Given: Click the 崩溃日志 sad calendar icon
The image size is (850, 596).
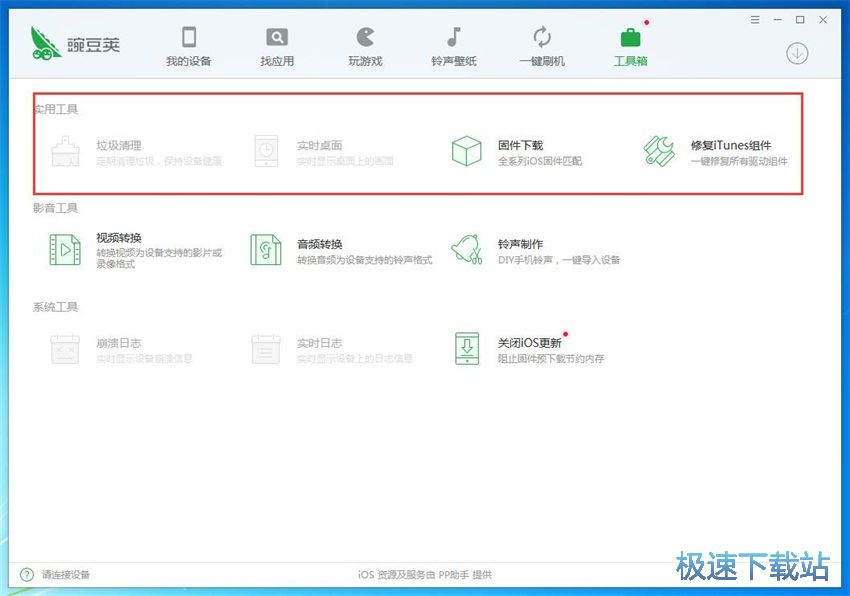Looking at the screenshot, I should click(65, 349).
